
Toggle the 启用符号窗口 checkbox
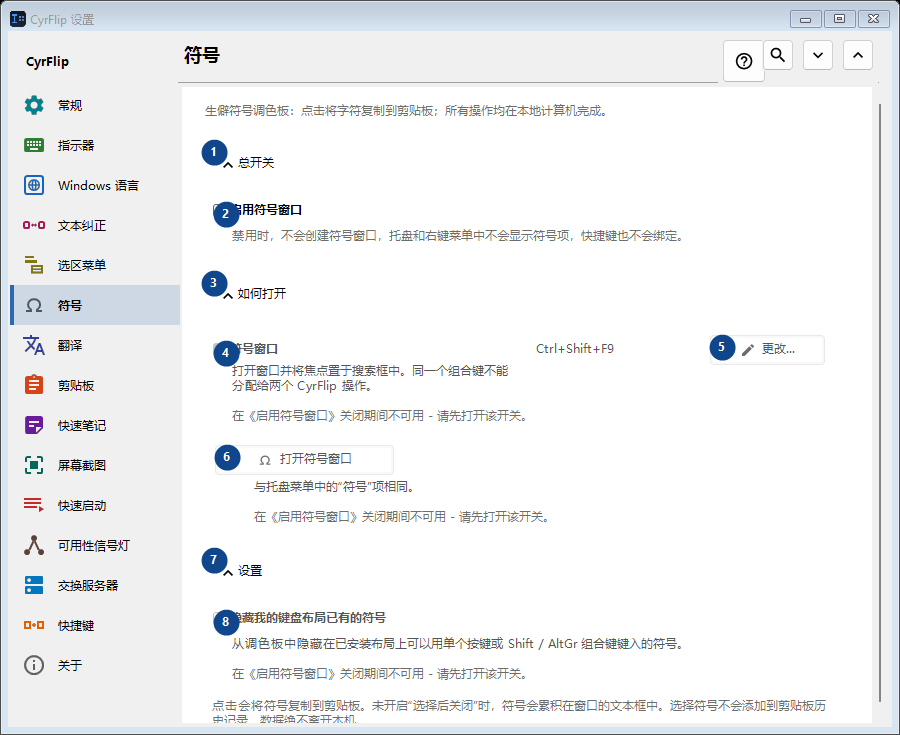219,210
